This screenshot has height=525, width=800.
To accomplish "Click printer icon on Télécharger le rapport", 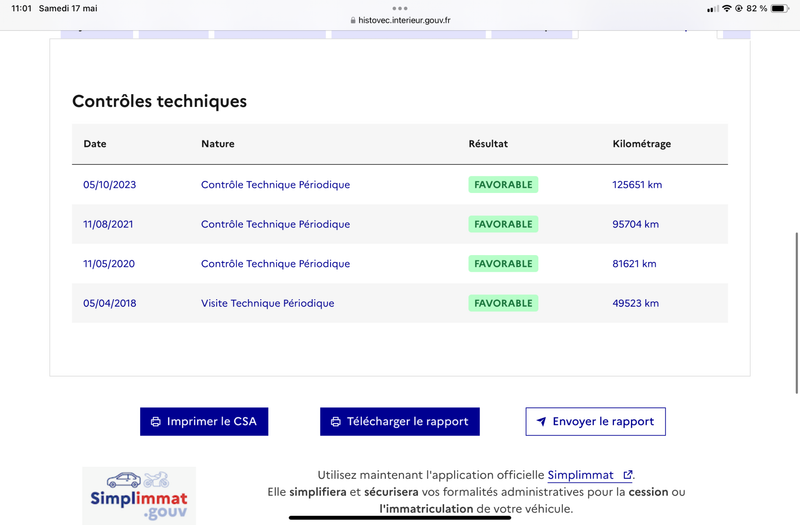I will point(336,422).
